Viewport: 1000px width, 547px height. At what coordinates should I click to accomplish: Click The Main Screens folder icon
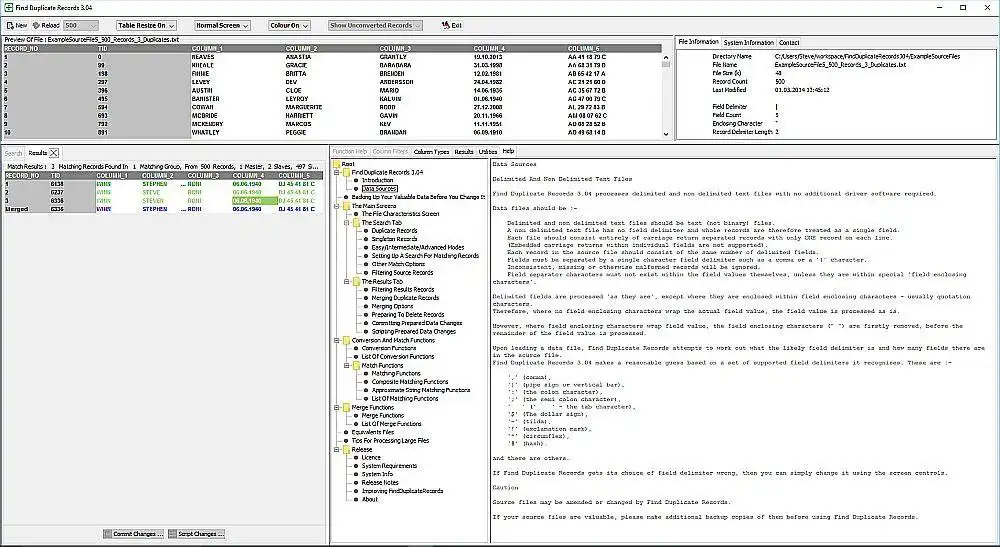tap(346, 206)
